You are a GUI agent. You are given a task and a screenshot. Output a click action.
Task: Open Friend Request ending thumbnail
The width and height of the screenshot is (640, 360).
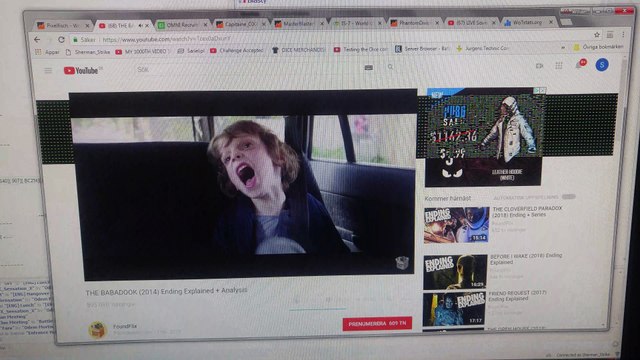pyautogui.click(x=454, y=309)
